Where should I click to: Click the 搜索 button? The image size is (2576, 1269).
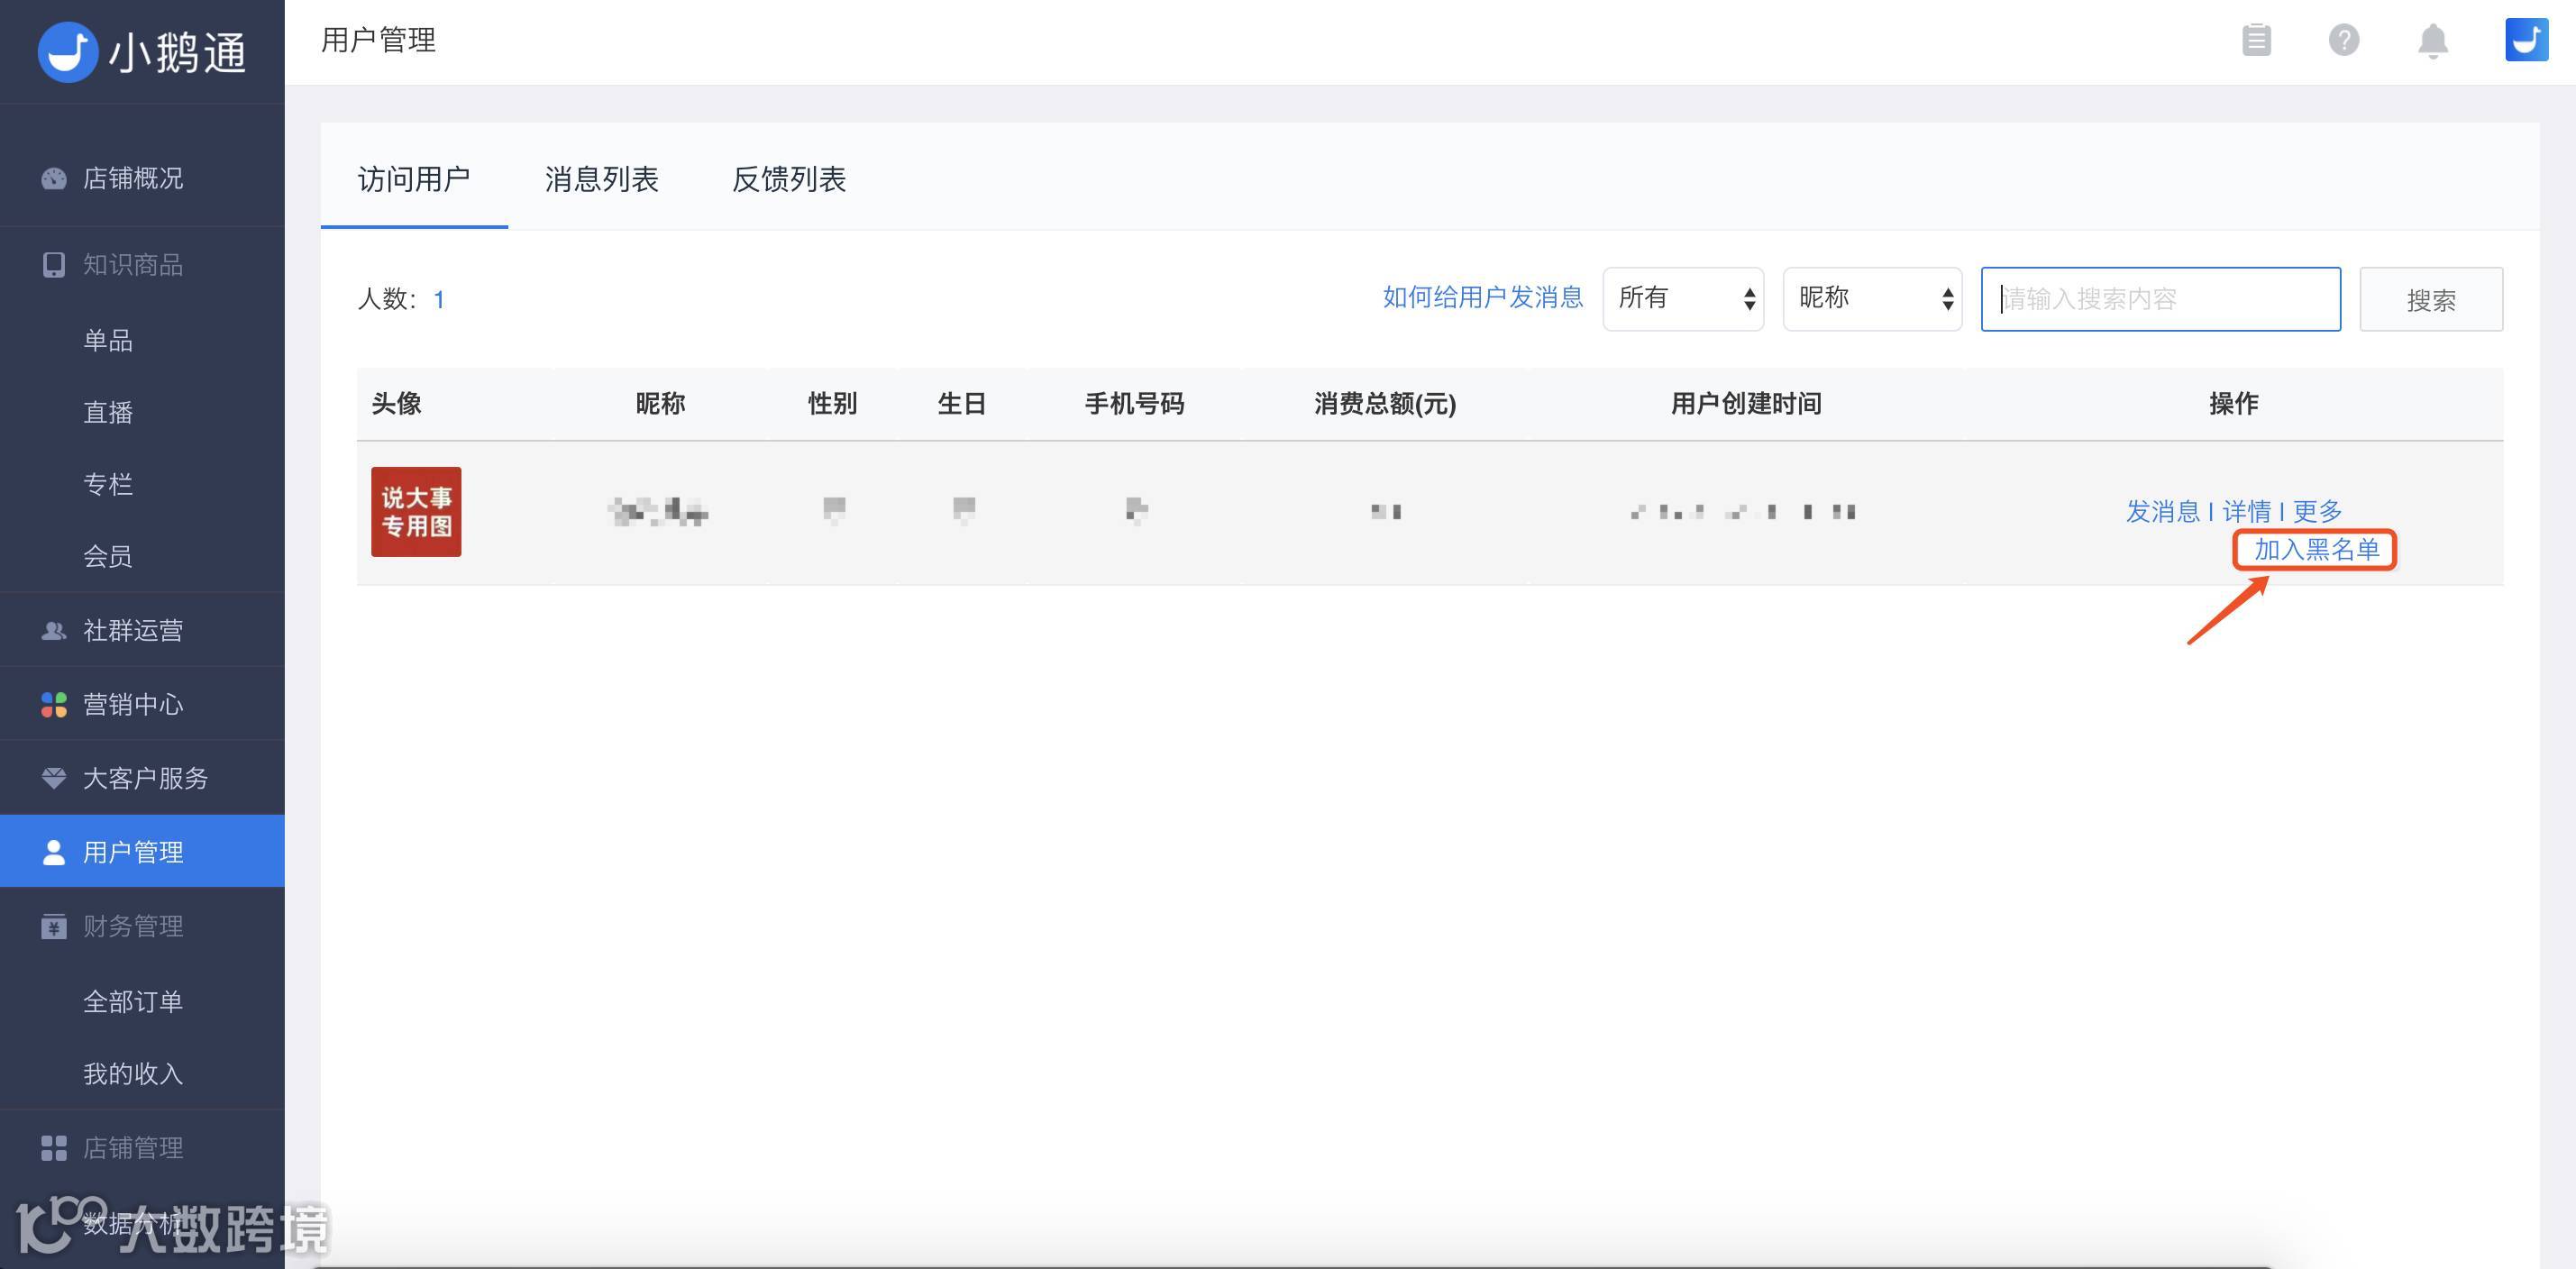(2430, 299)
